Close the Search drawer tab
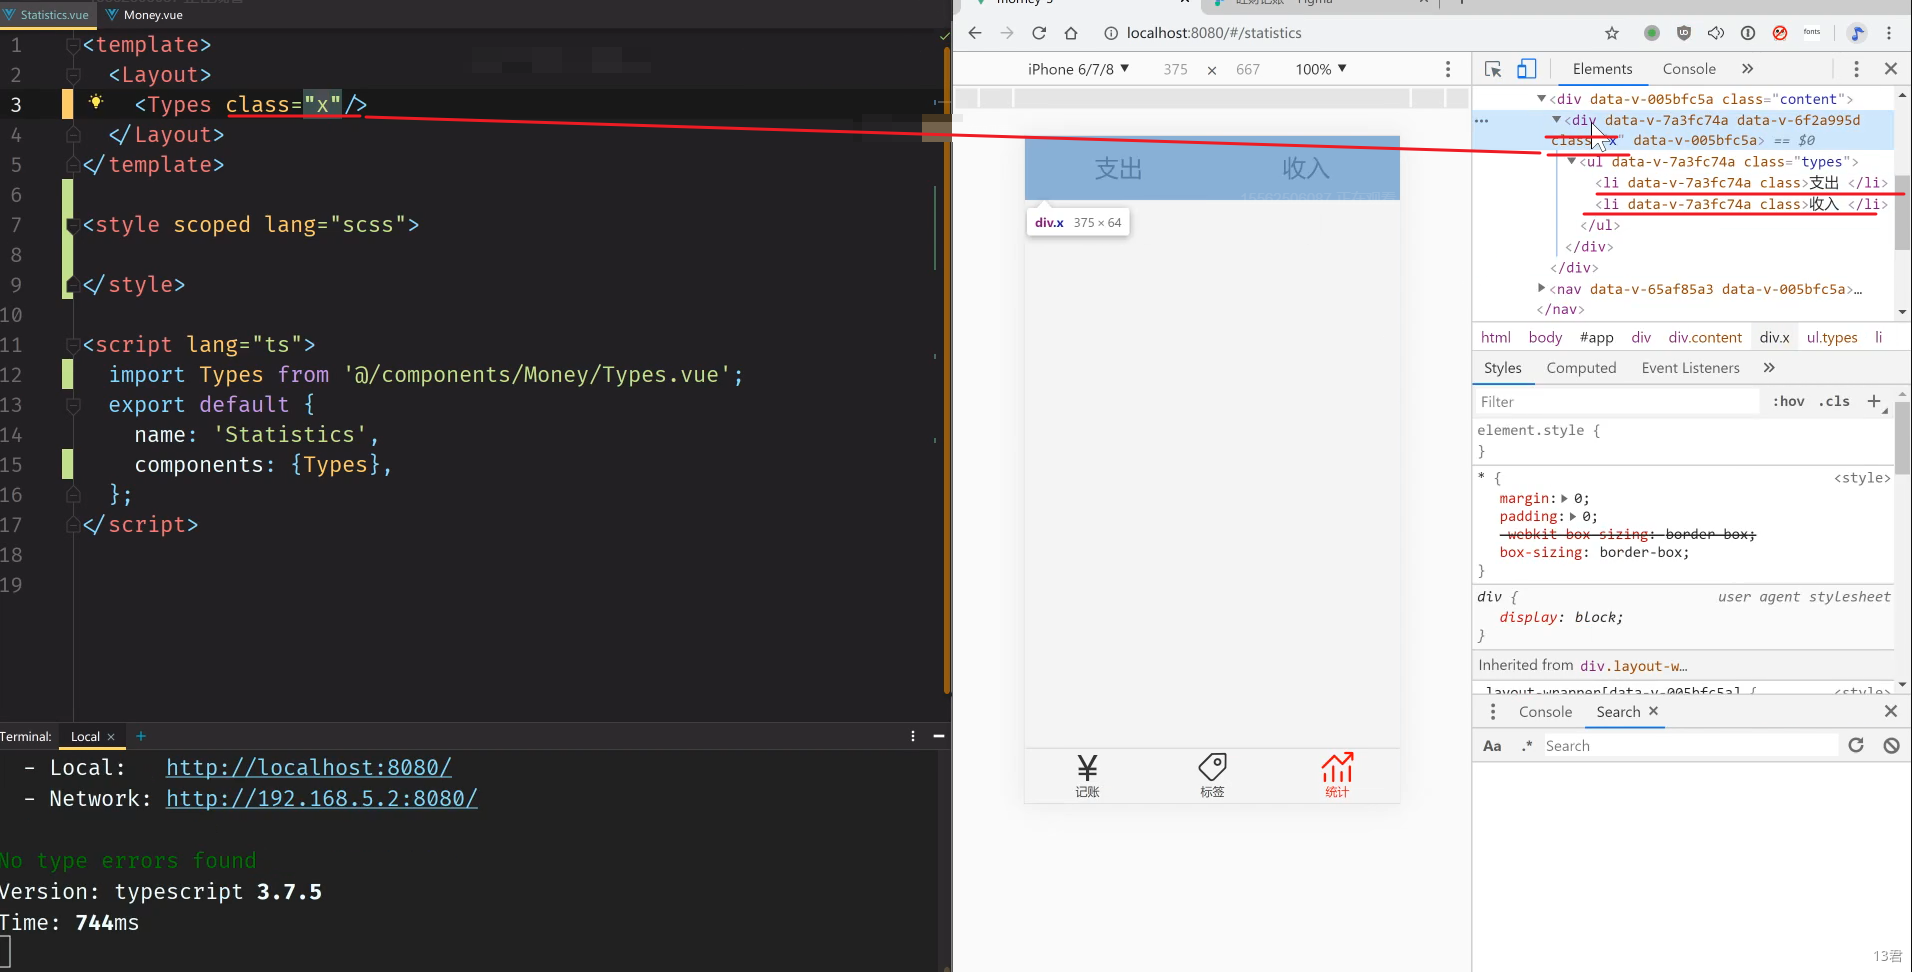Image resolution: width=1912 pixels, height=972 pixels. pos(1653,711)
